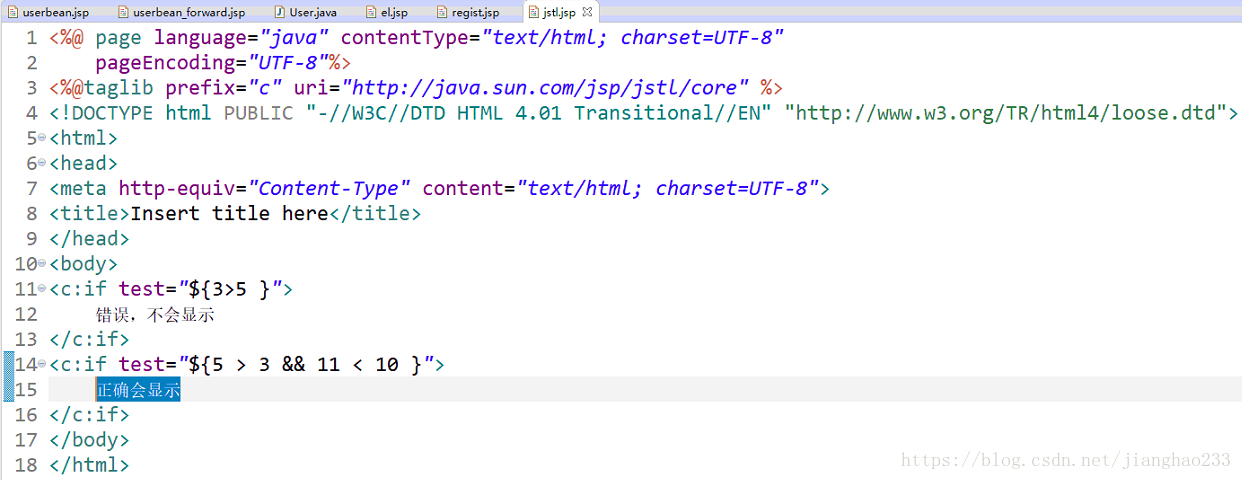This screenshot has height=480, width=1242.
Task: Click the </html> closing tag
Action: point(90,465)
